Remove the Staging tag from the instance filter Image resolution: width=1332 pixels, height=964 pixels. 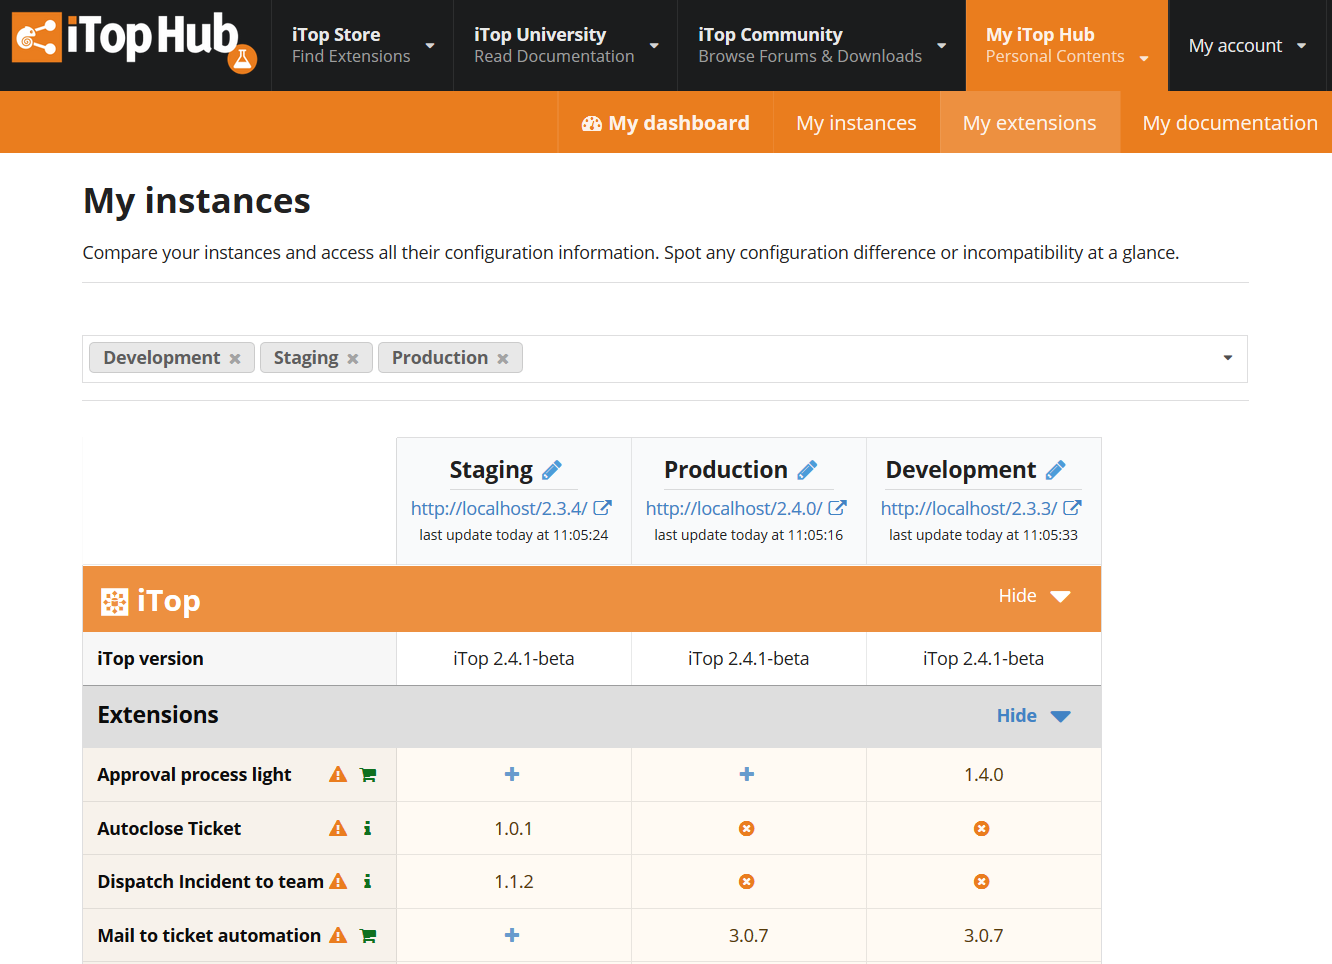click(x=353, y=359)
